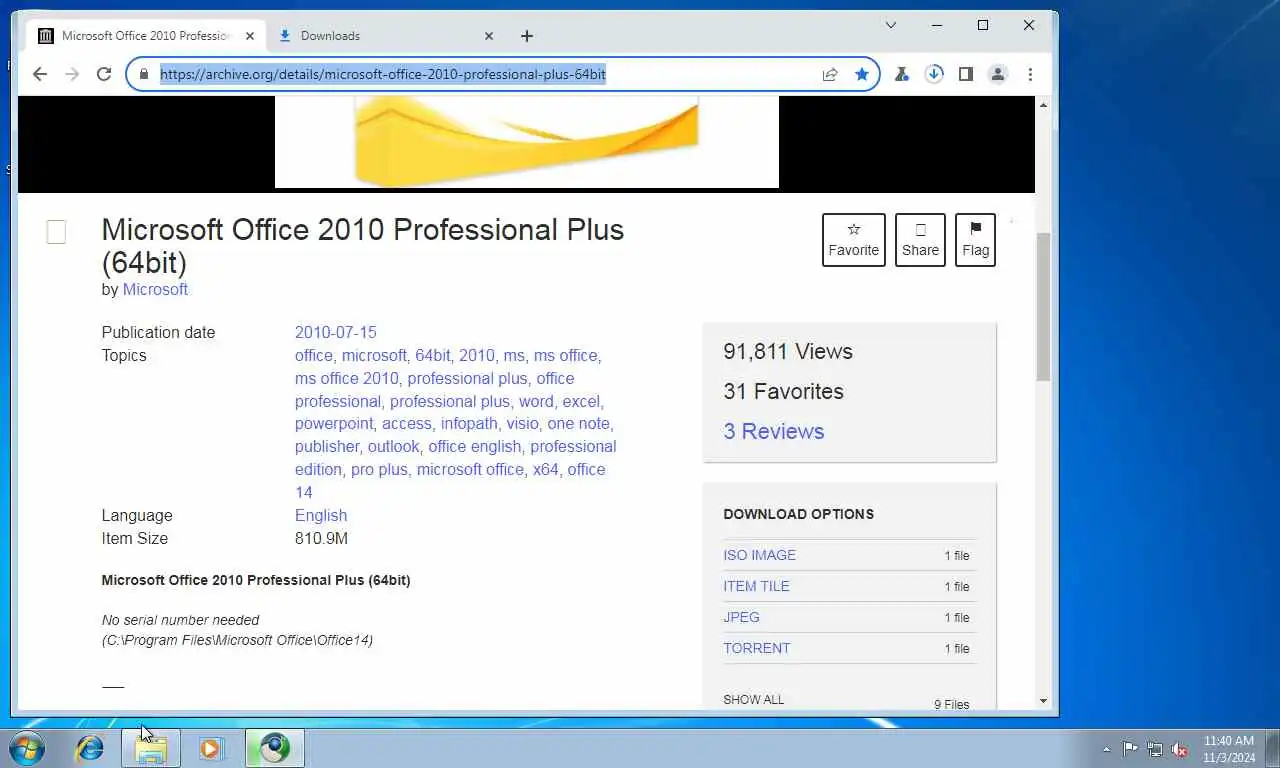Open Windows Media Player from the taskbar
This screenshot has height=768, width=1280.
point(211,748)
